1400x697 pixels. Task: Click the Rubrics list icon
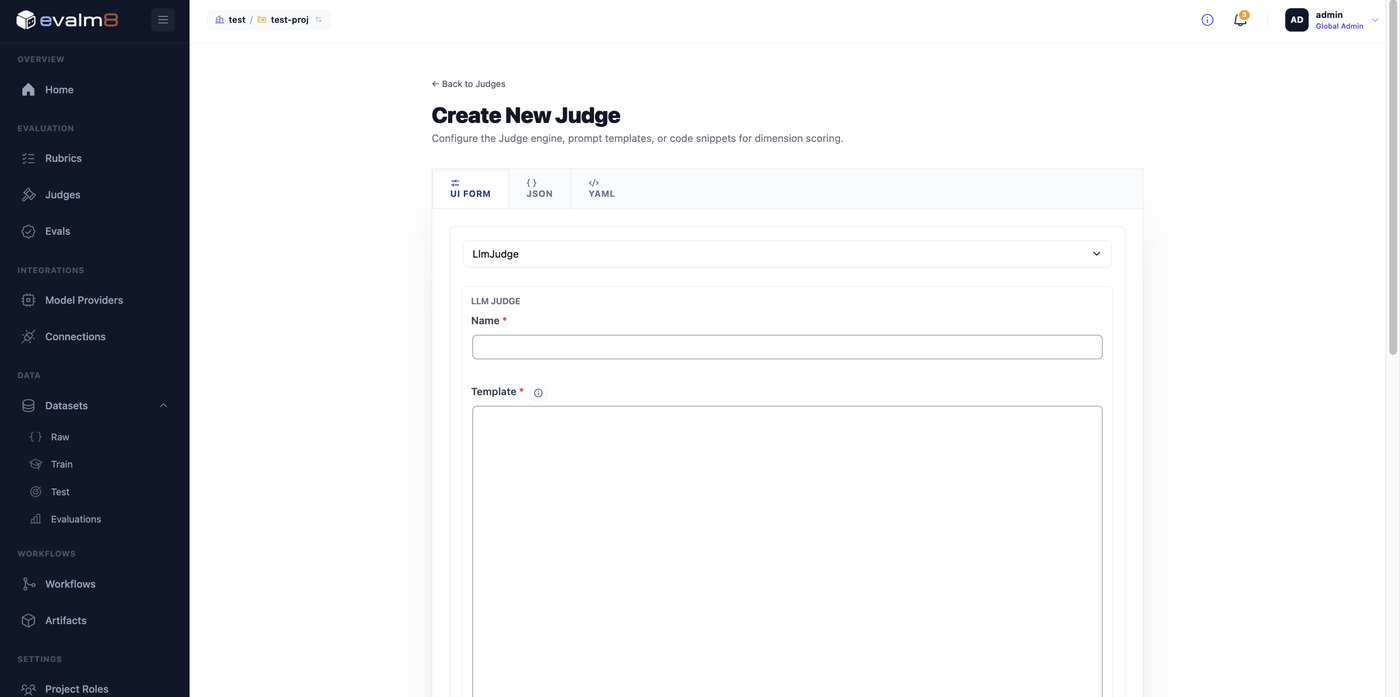click(29, 158)
